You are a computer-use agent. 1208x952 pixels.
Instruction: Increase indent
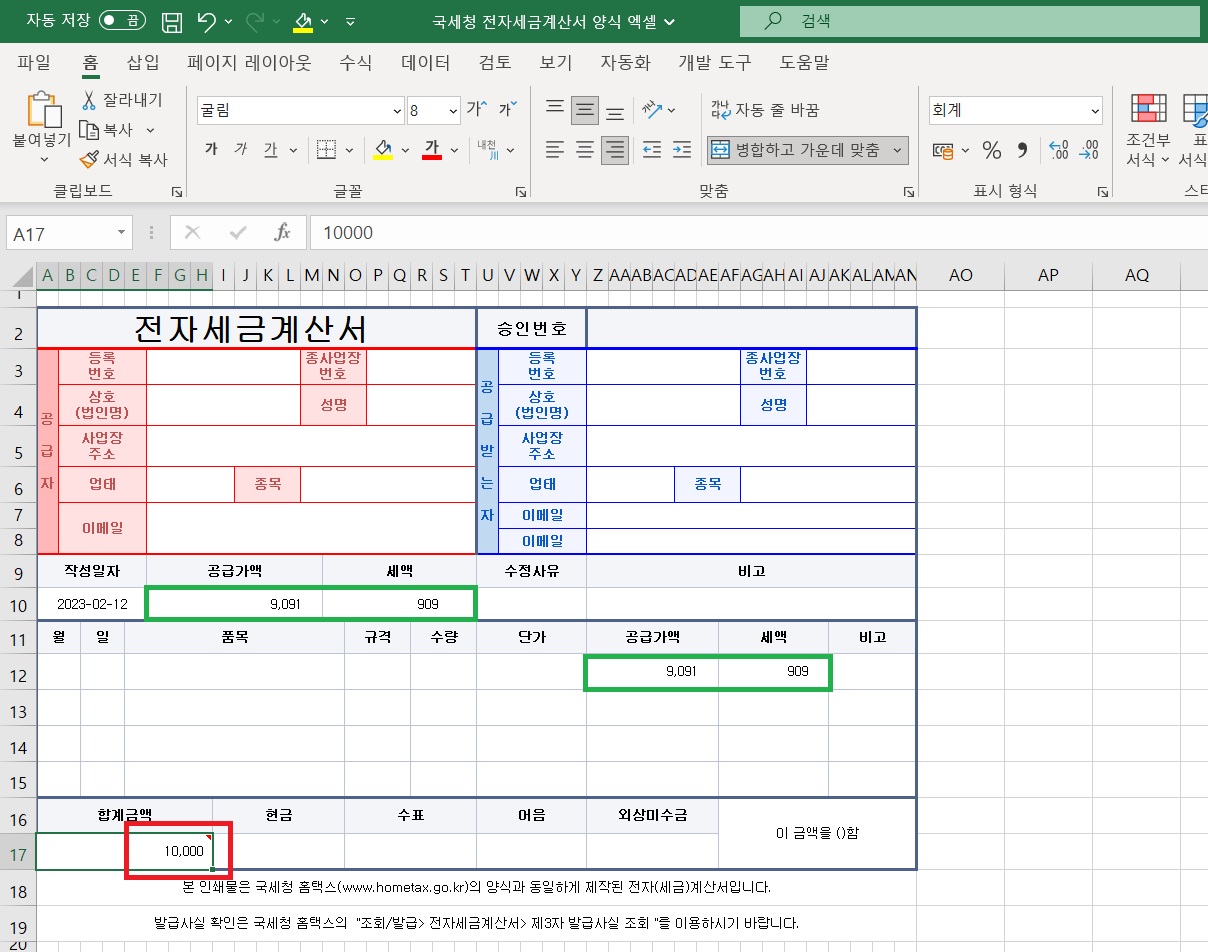click(682, 150)
